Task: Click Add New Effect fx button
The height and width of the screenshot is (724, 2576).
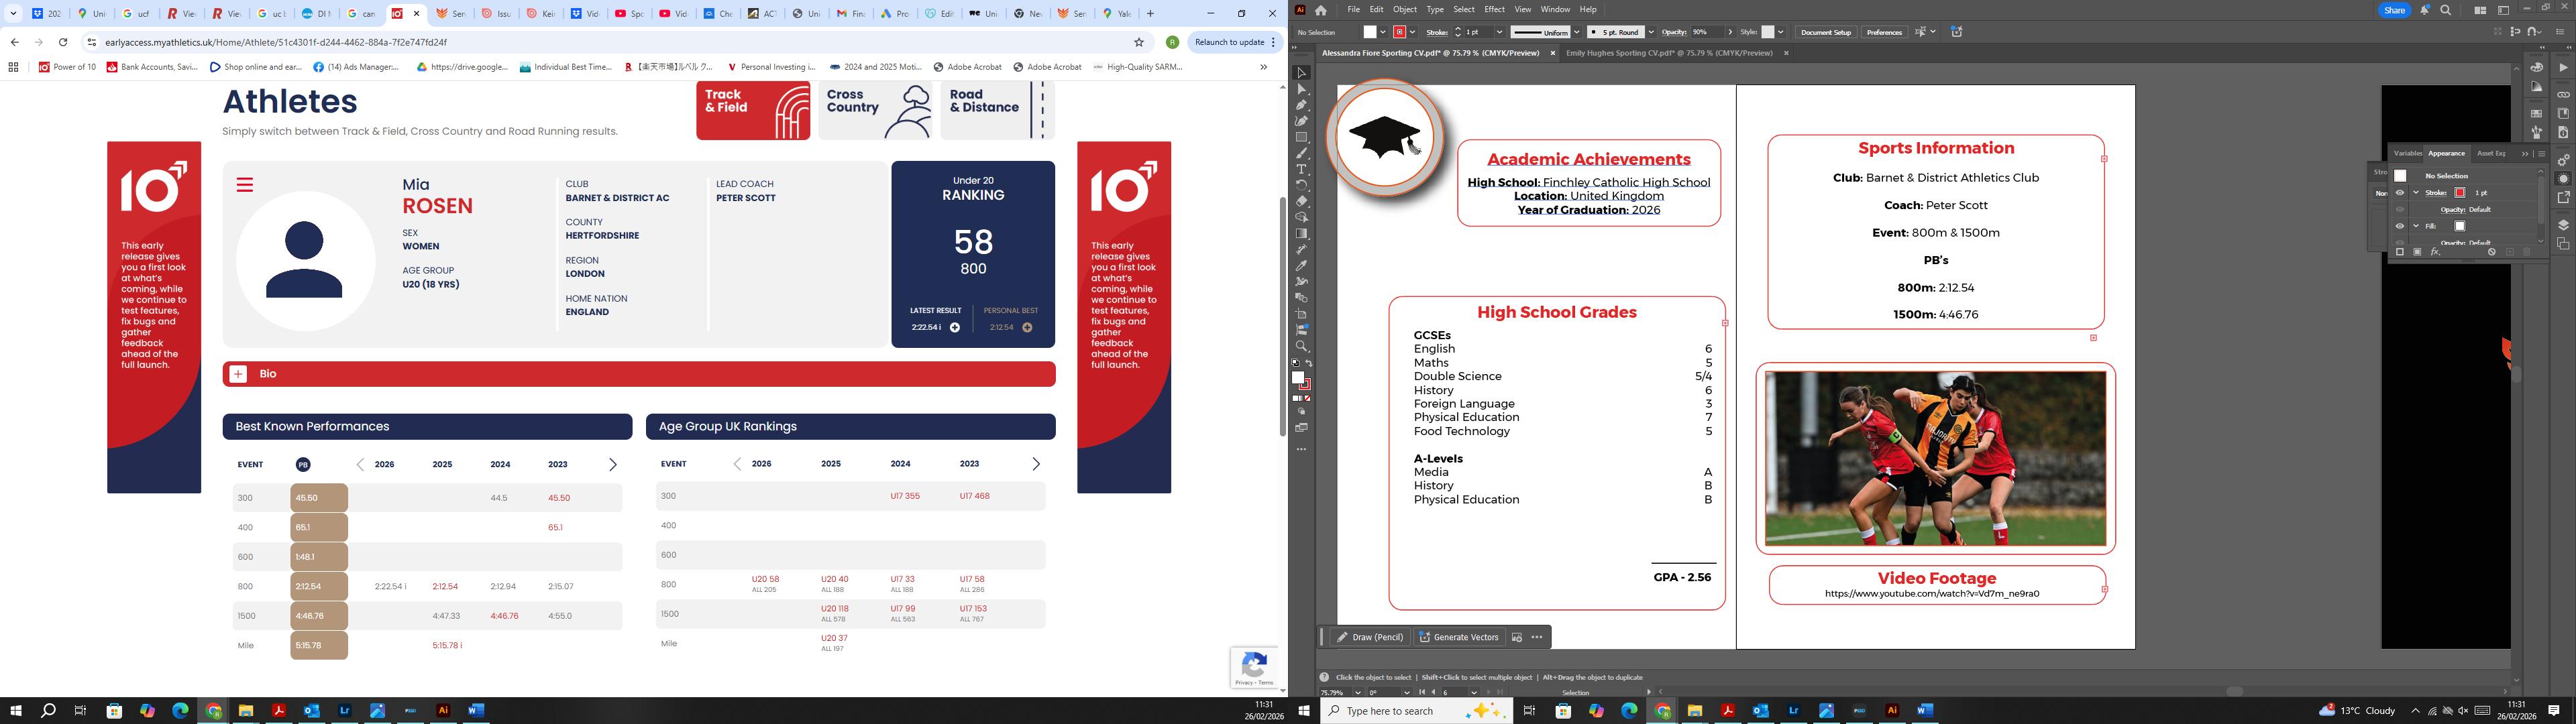Action: 2435,252
